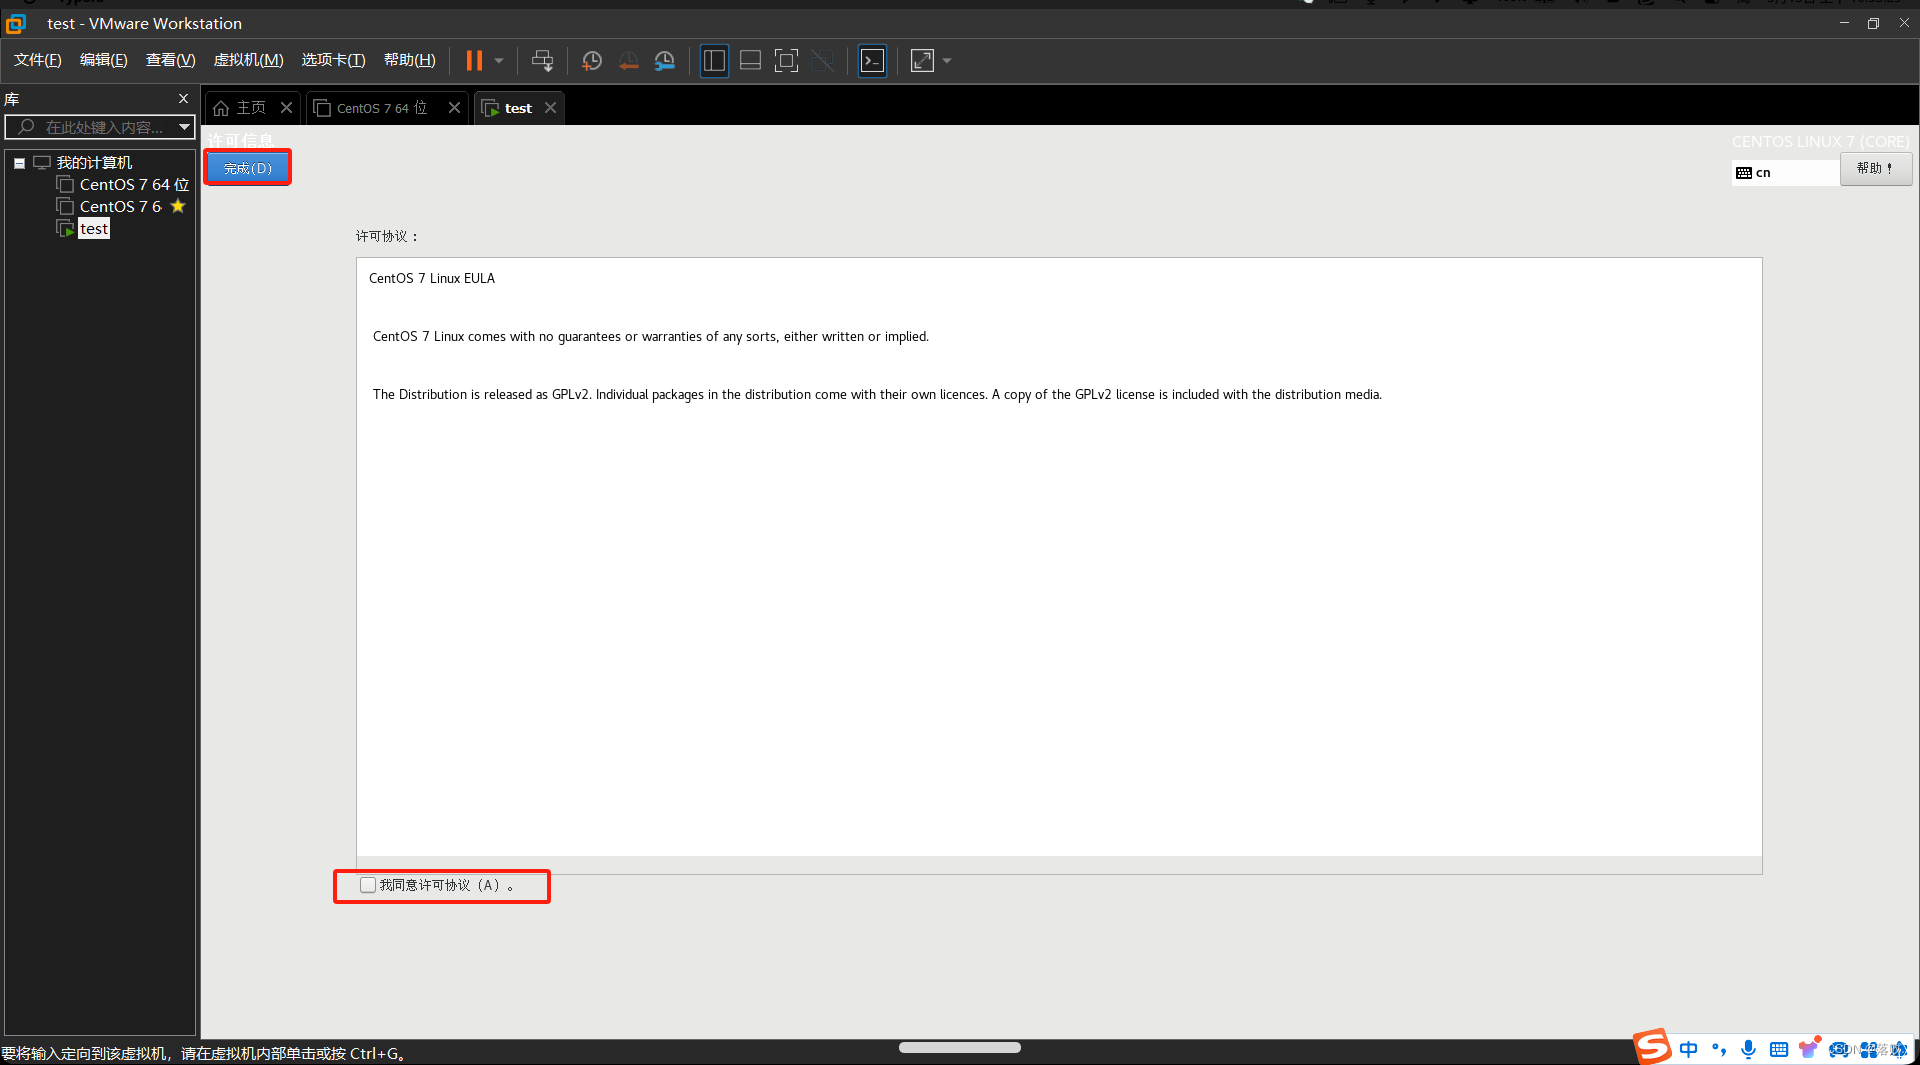
Task: Open the console view
Action: tap(872, 61)
